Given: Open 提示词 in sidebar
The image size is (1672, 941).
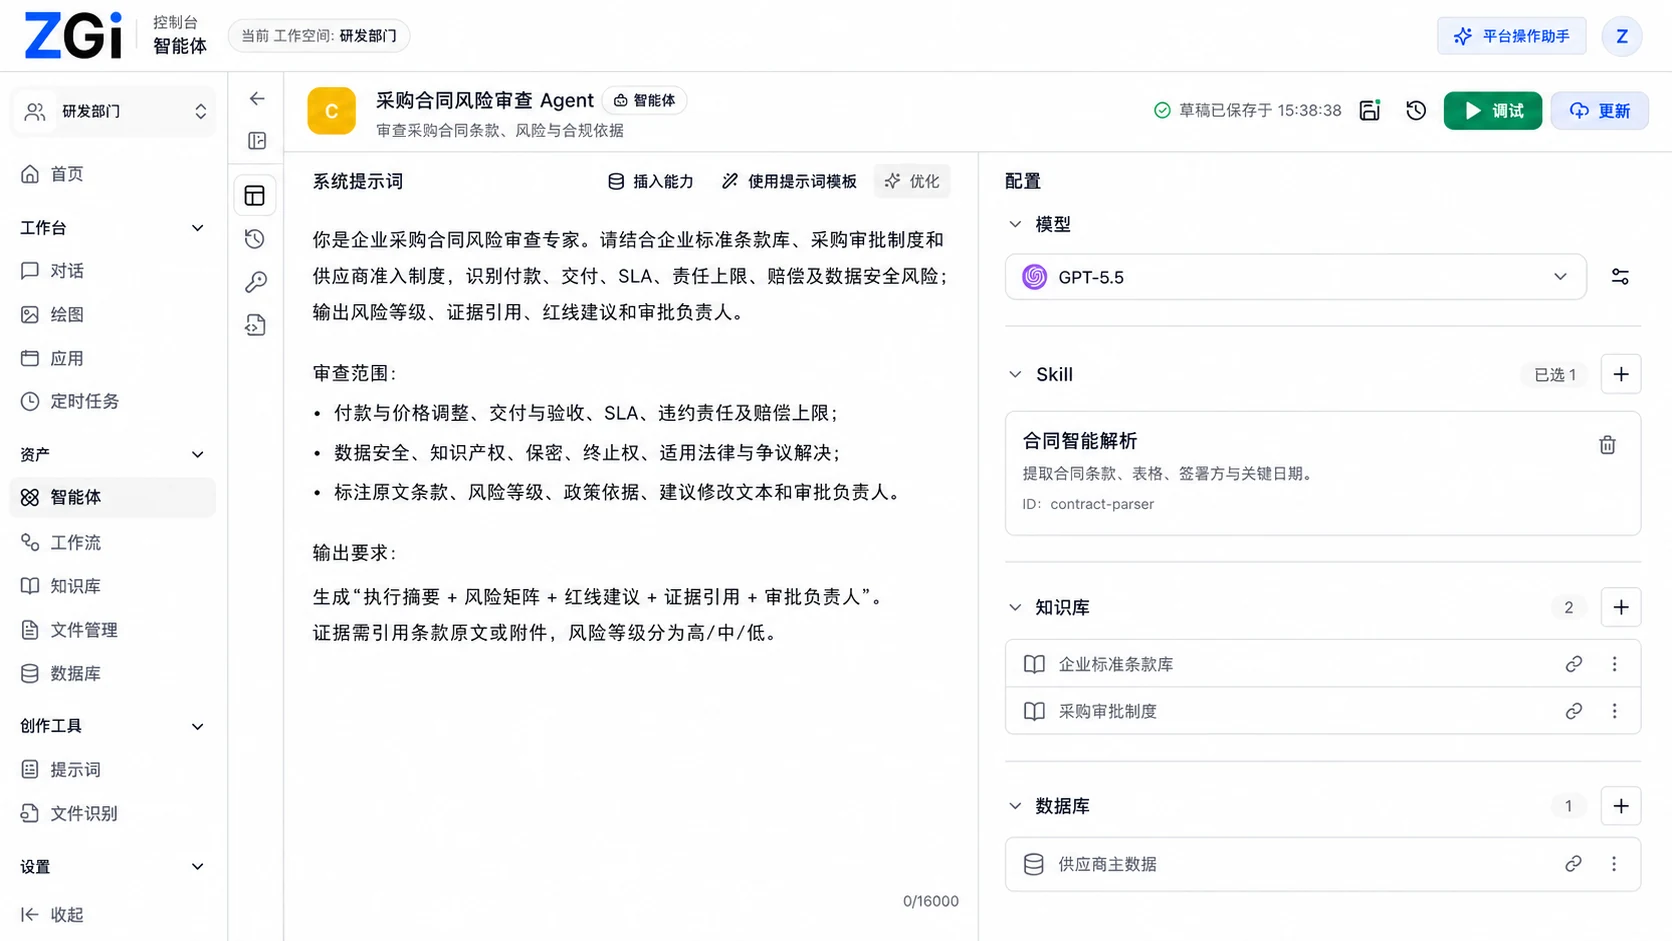Looking at the screenshot, I should click(112, 769).
